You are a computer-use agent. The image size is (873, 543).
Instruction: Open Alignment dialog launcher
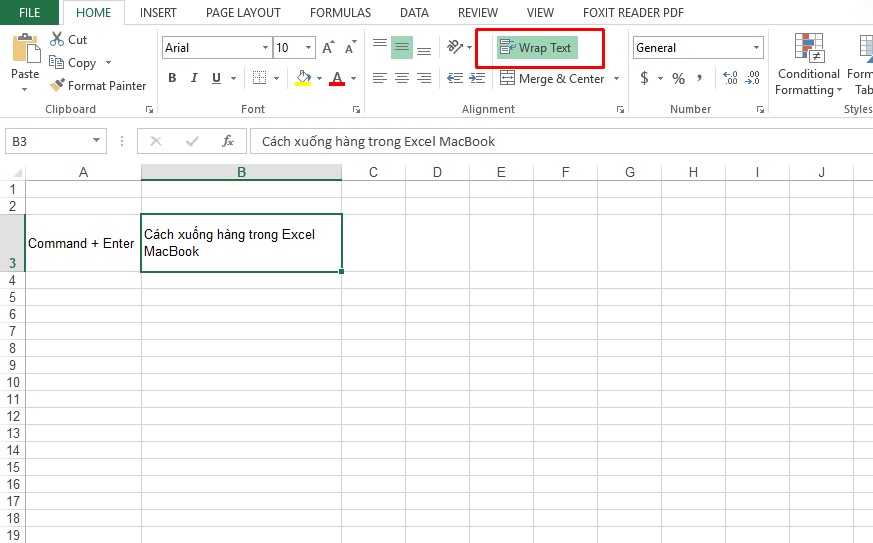point(620,110)
